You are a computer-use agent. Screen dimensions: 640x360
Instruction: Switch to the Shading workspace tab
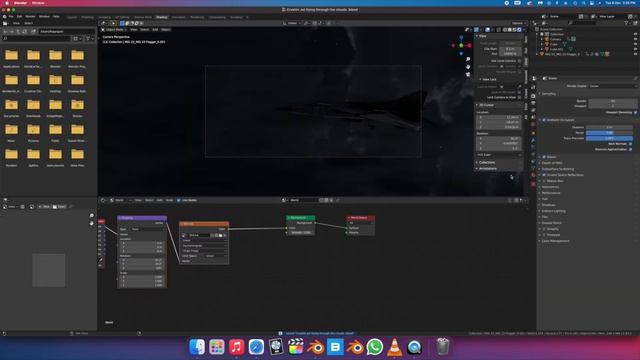click(x=162, y=17)
